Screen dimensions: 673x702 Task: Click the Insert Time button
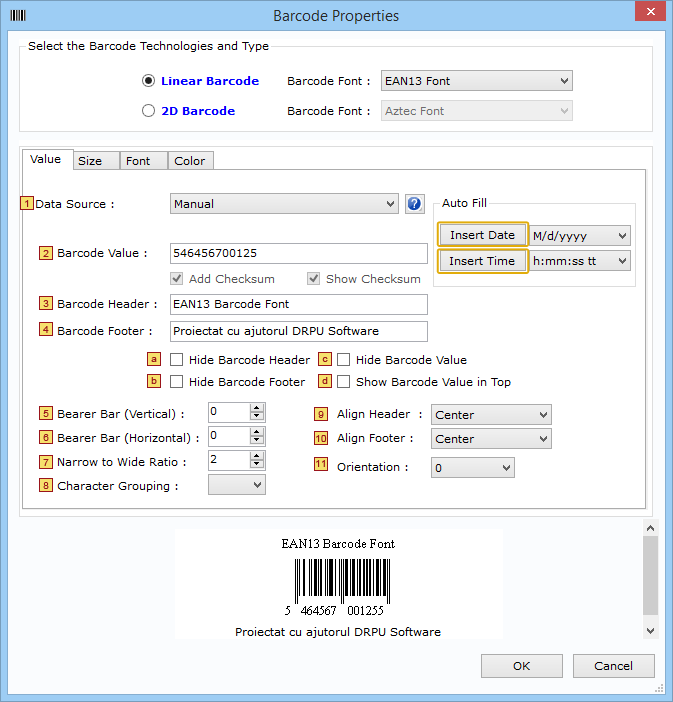(x=483, y=261)
